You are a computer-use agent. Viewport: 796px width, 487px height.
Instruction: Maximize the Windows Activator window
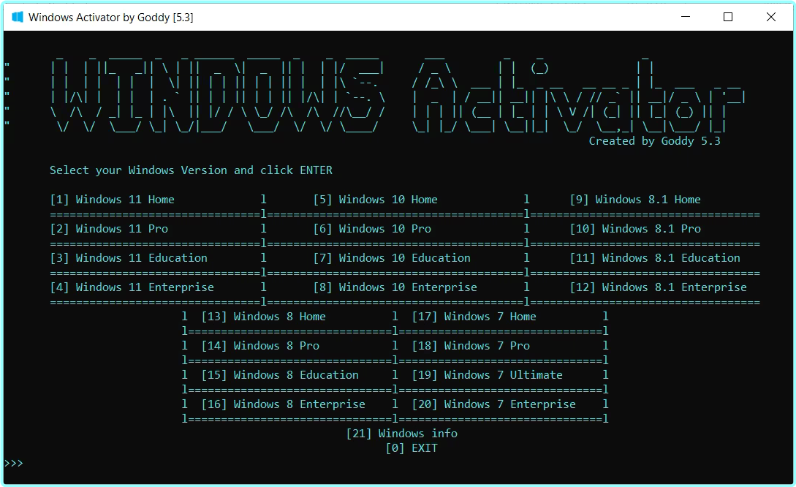(728, 17)
